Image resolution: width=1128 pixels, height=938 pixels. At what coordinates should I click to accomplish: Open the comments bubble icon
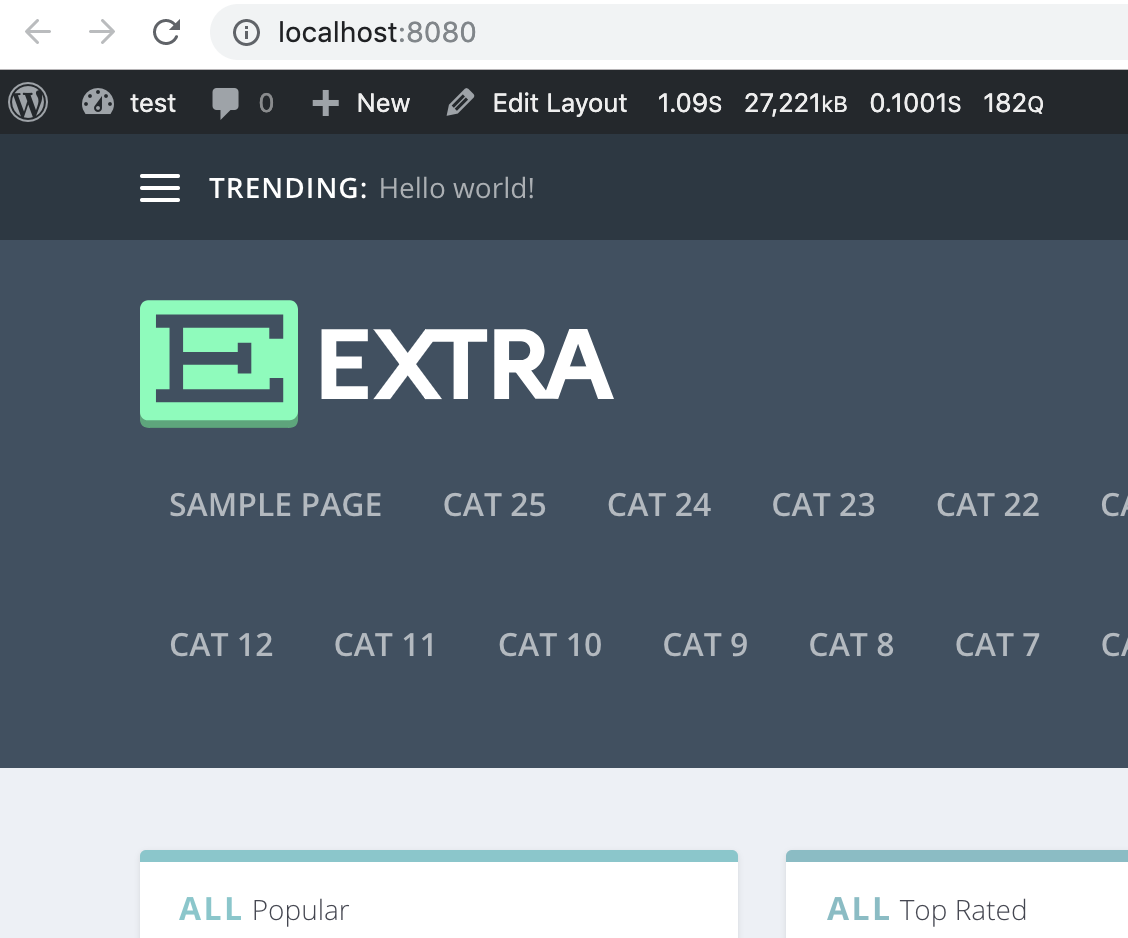pos(225,103)
